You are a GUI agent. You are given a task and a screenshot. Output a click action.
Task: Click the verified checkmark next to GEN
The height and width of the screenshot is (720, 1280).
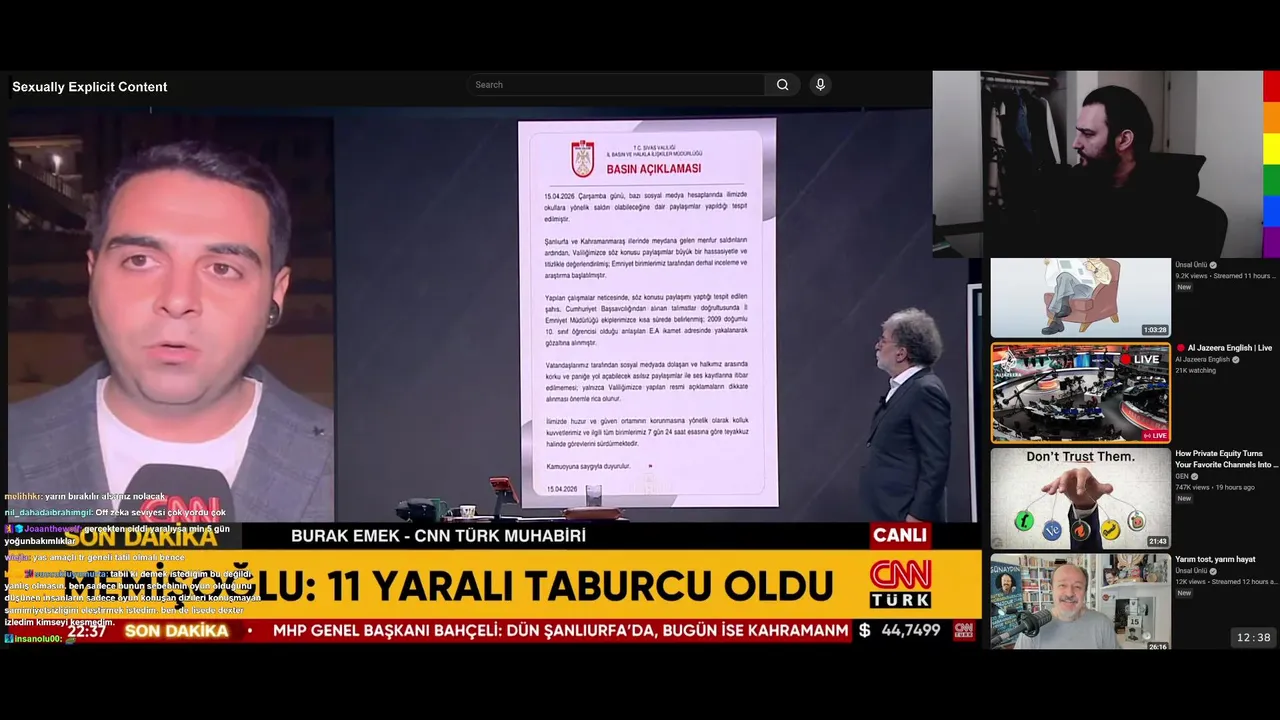(x=1194, y=476)
